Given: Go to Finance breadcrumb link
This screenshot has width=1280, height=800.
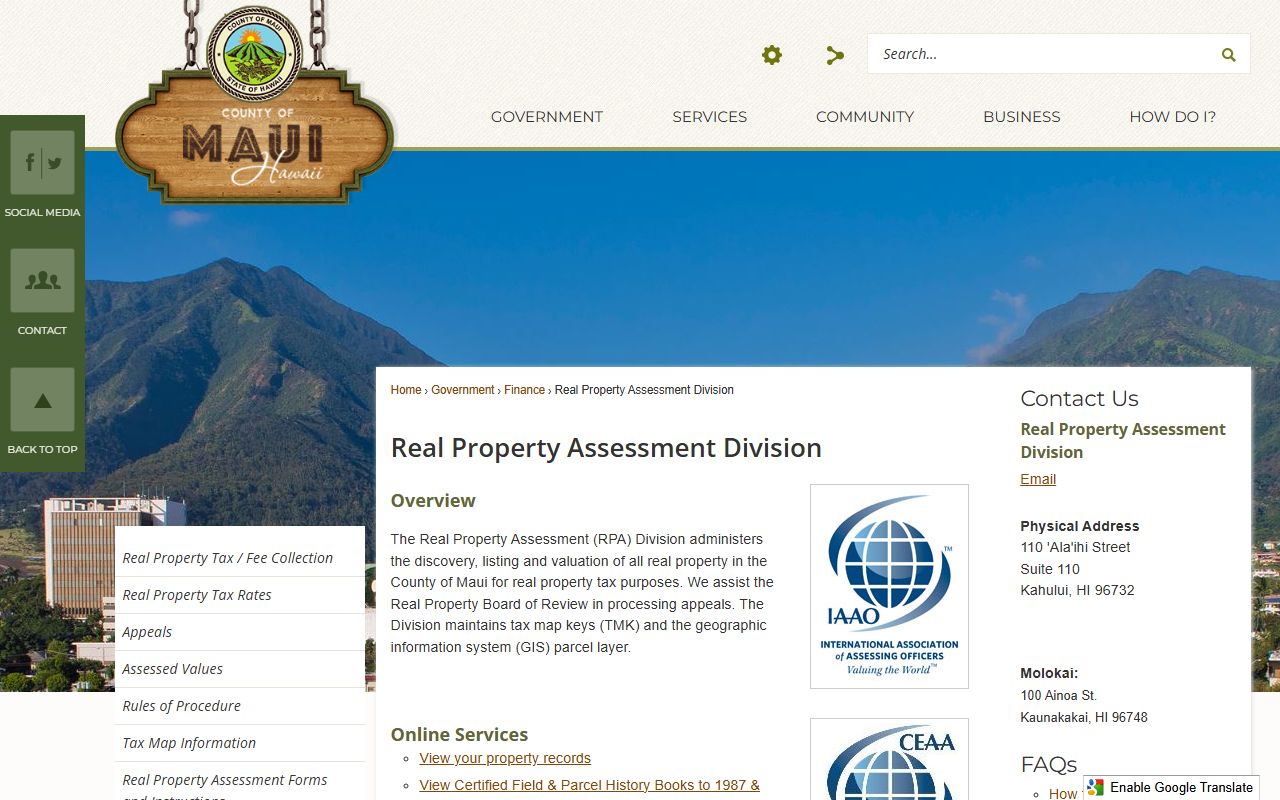Looking at the screenshot, I should click(525, 390).
